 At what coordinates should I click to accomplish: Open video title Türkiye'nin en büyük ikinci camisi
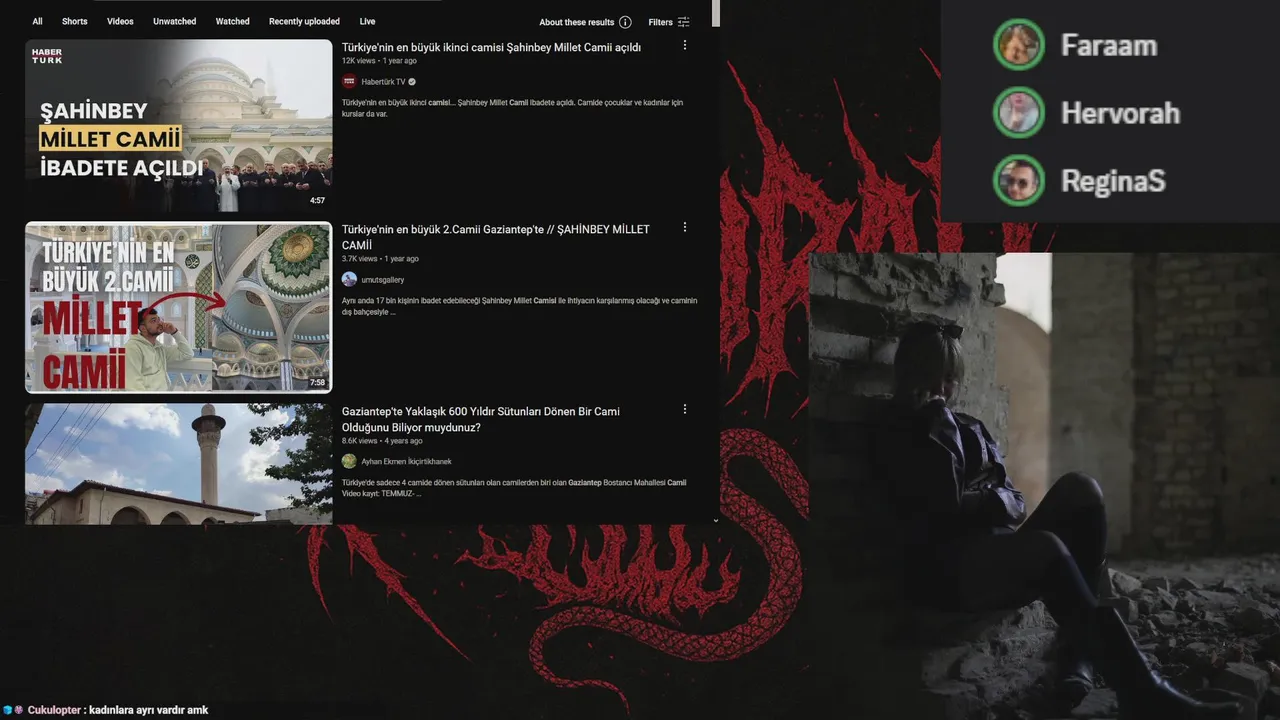tap(491, 47)
